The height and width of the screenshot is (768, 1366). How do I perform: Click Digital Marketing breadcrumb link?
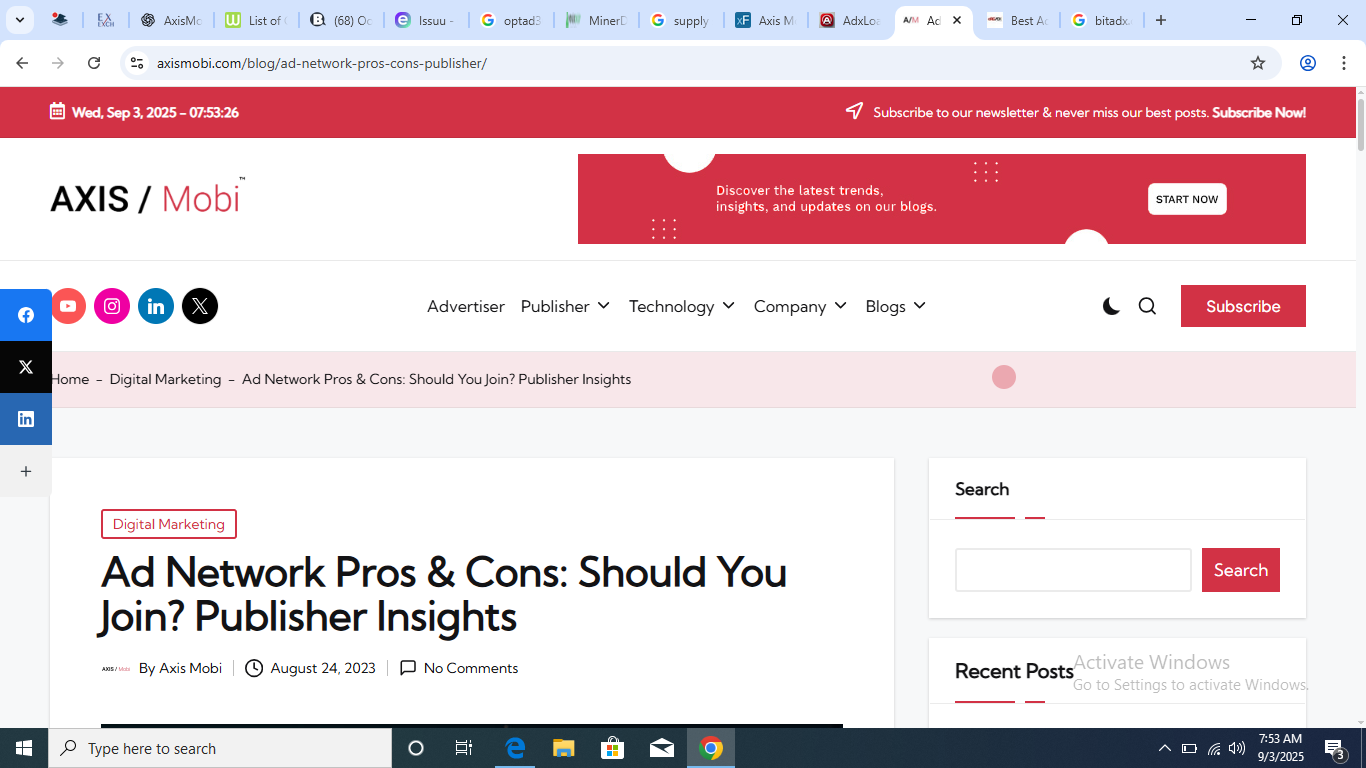pyautogui.click(x=165, y=379)
